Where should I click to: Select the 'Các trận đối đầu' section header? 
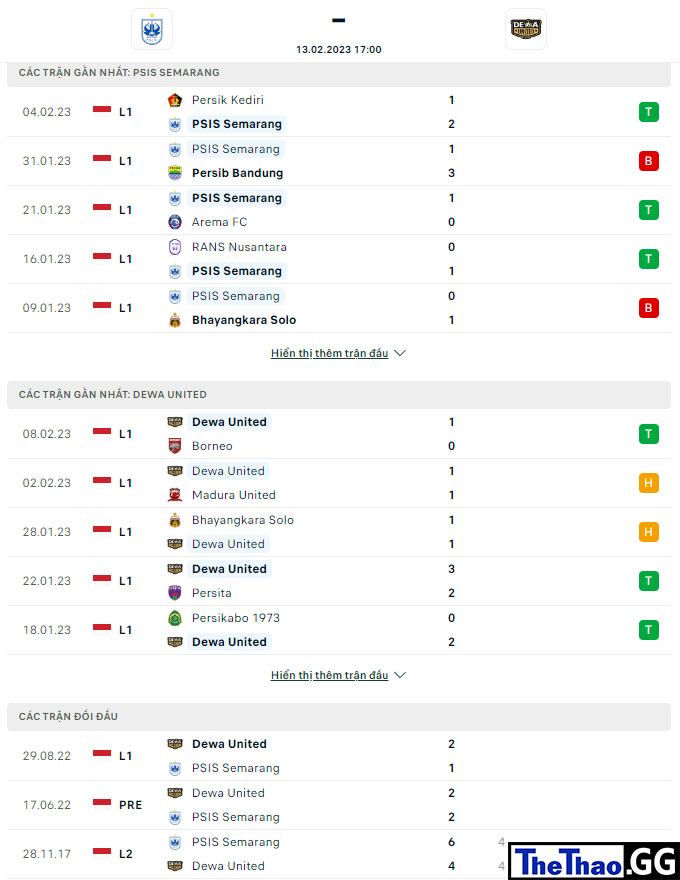(339, 717)
